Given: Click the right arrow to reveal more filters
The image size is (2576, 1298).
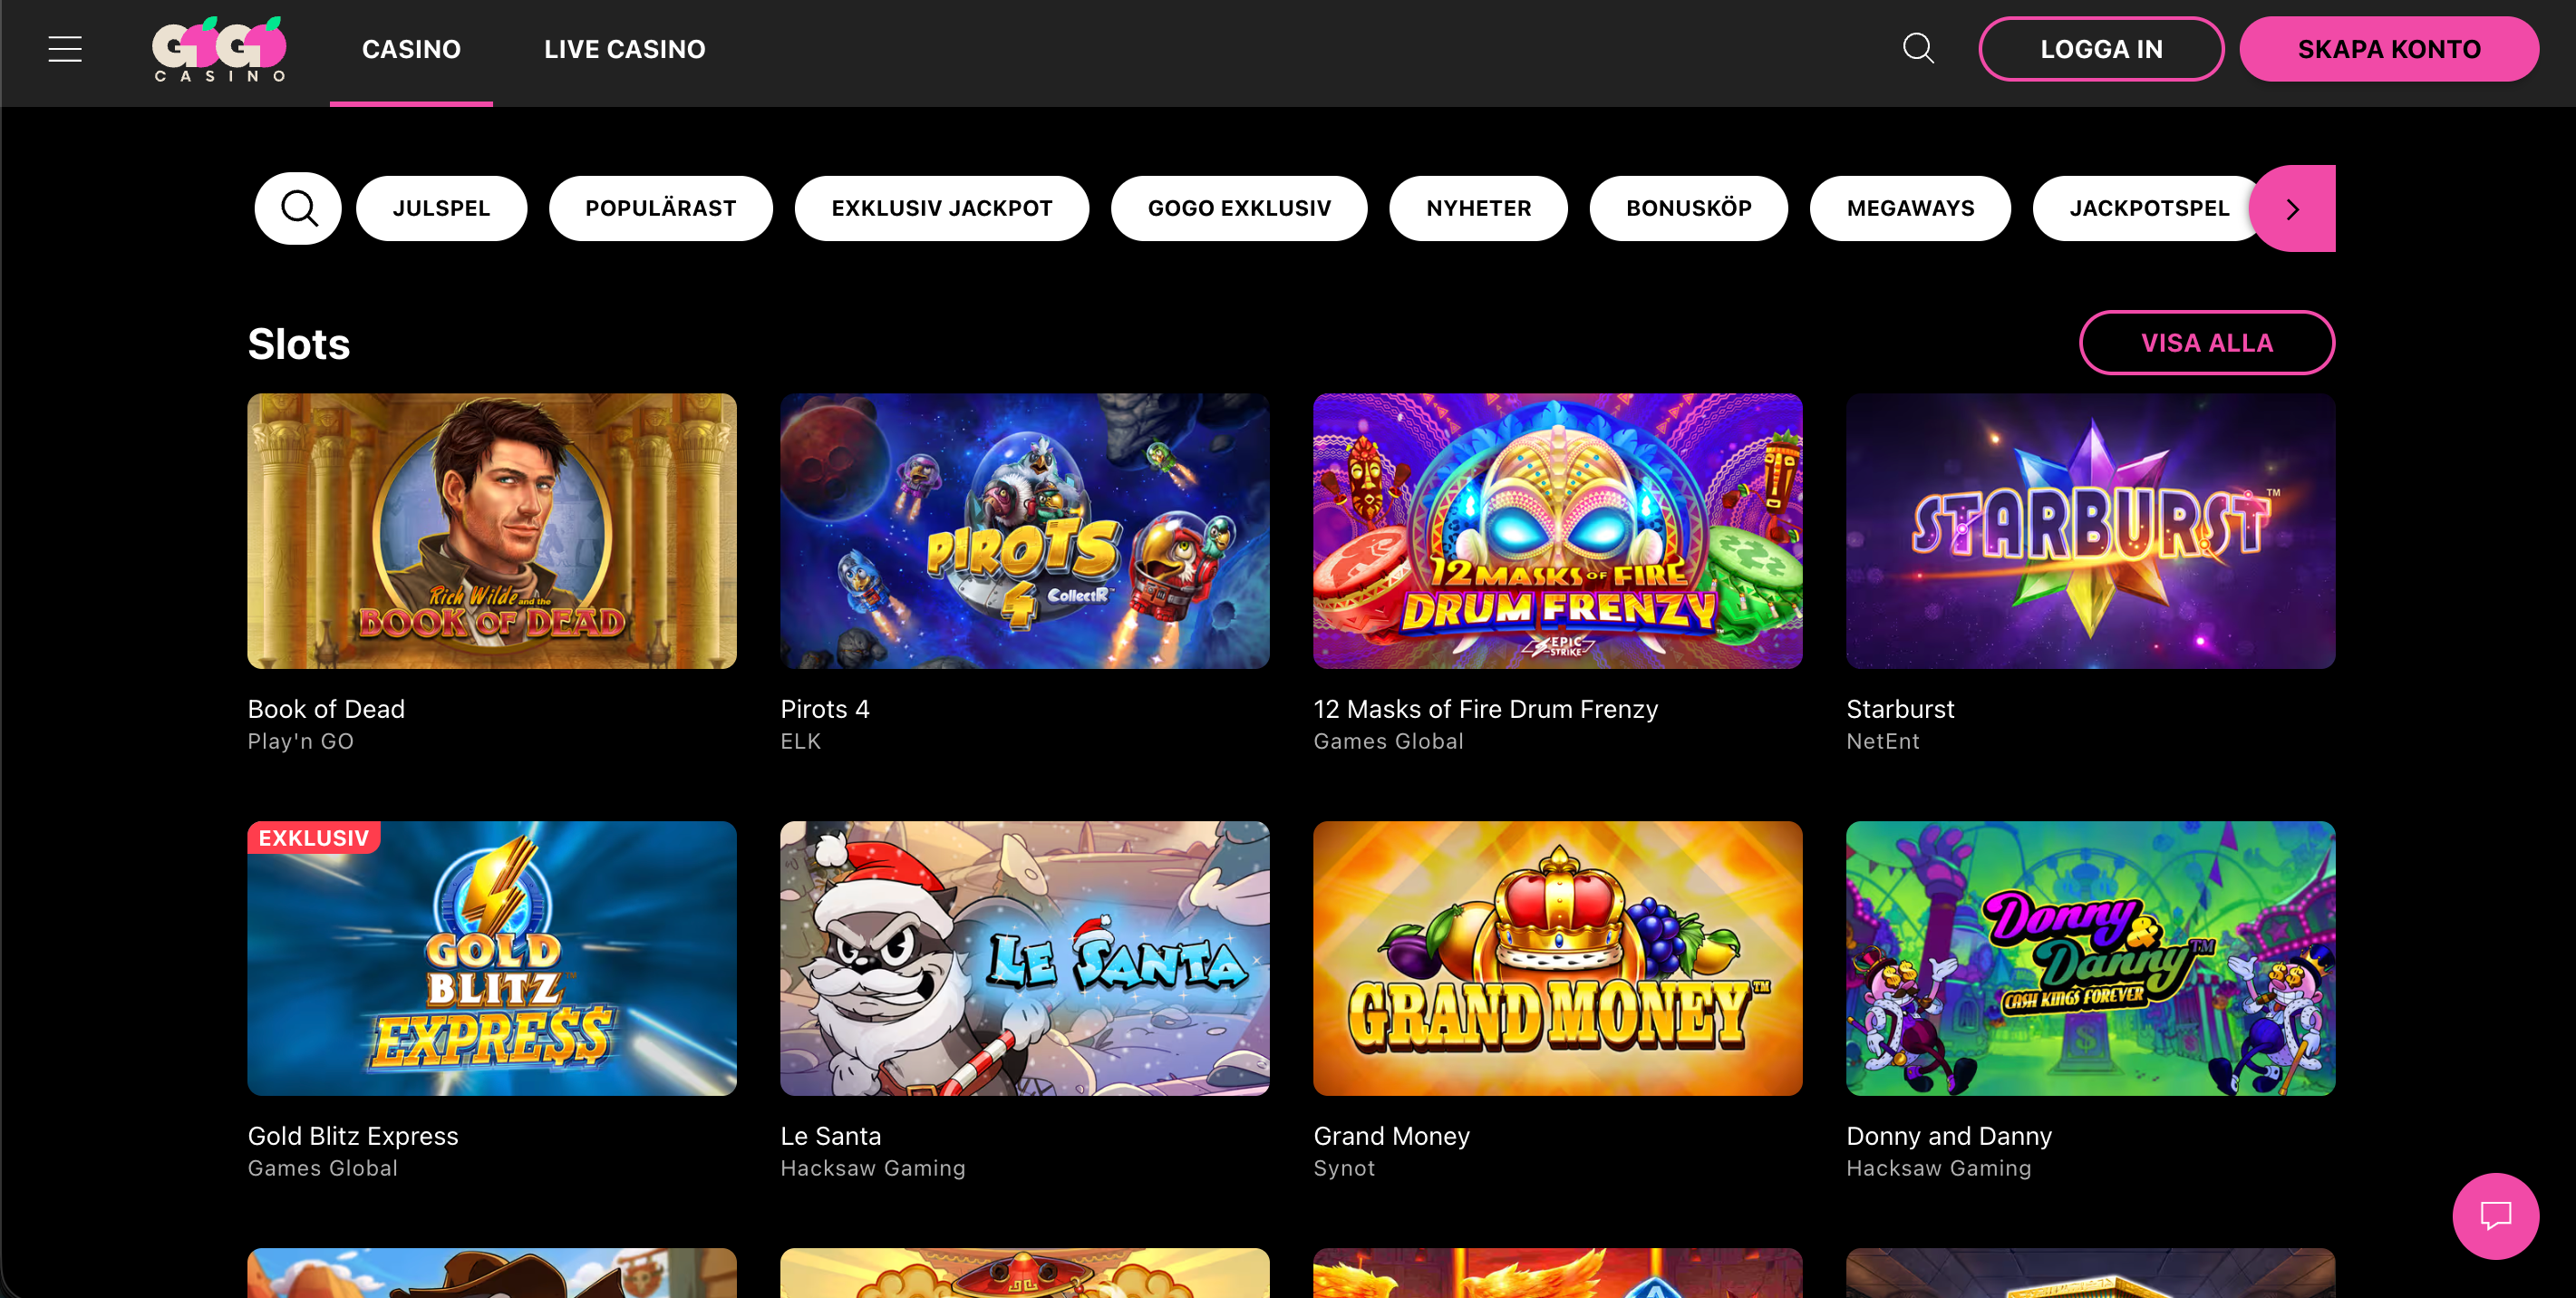Looking at the screenshot, I should click(2292, 208).
